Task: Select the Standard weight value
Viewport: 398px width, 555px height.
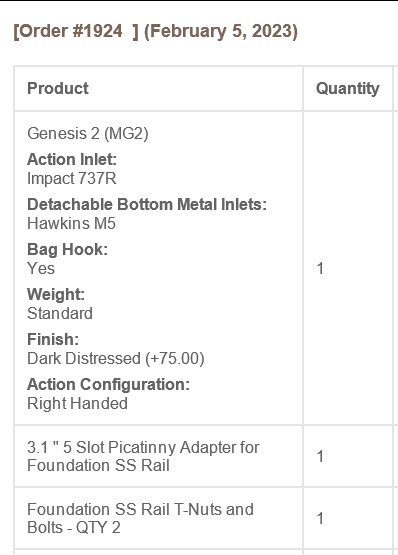Action: click(60, 313)
